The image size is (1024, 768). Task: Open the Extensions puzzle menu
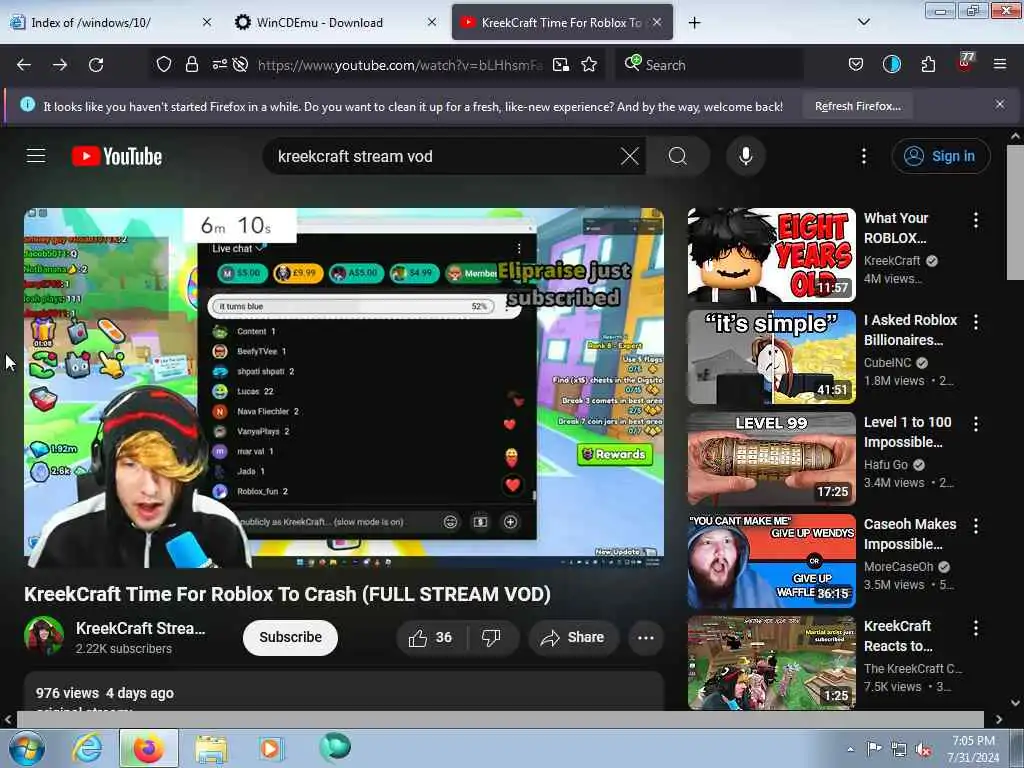click(928, 64)
